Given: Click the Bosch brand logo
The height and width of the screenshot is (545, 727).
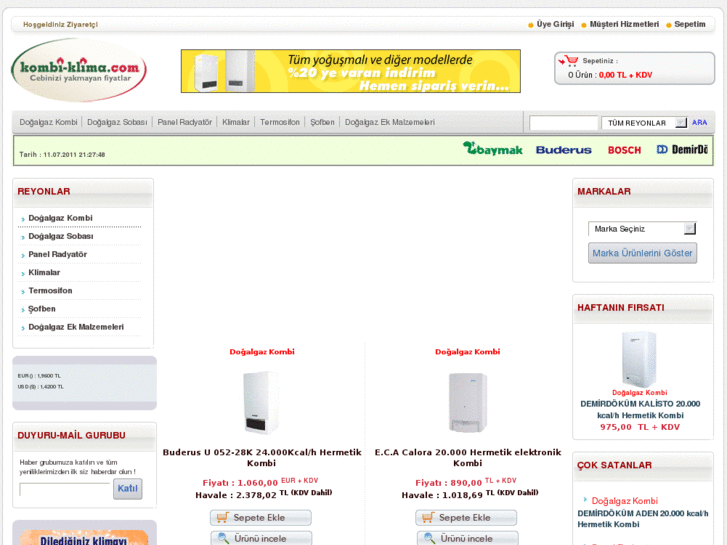Looking at the screenshot, I should pos(624,150).
